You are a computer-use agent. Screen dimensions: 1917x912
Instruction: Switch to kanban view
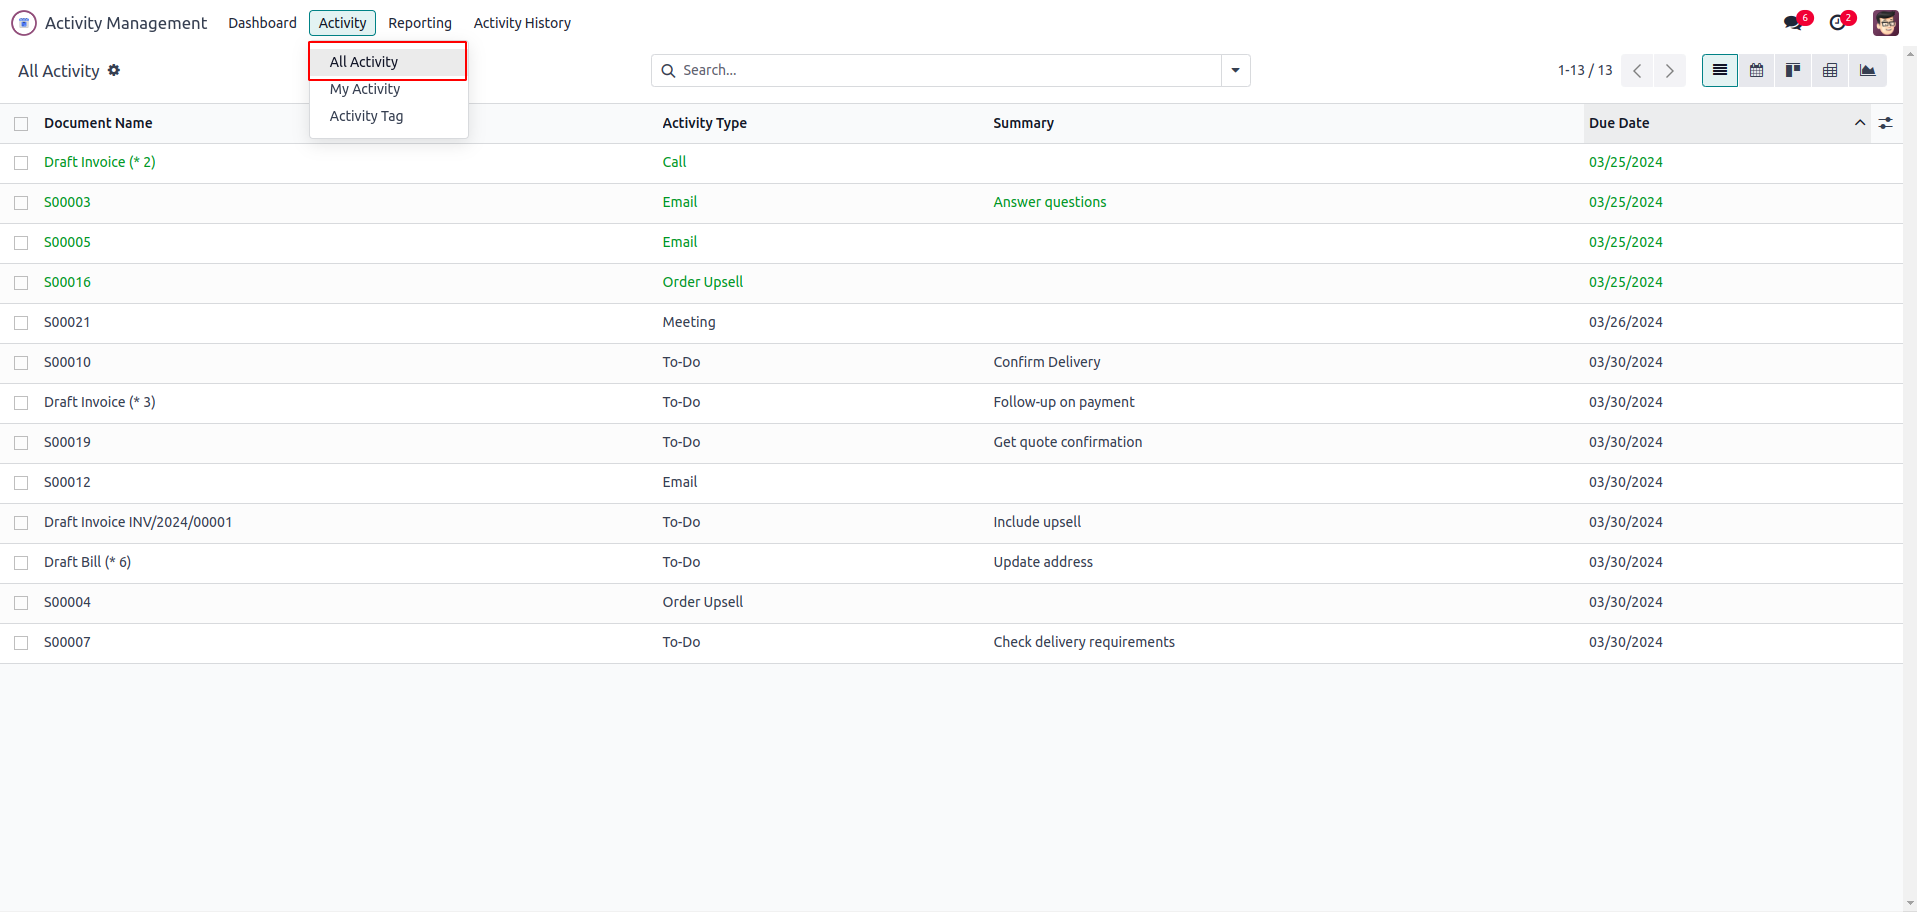coord(1793,70)
